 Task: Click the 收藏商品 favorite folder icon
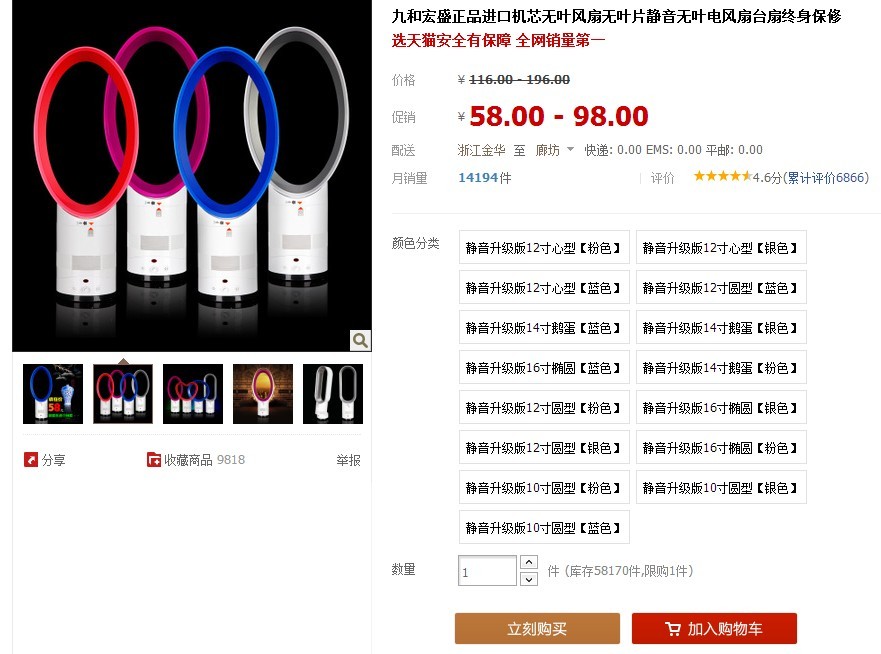(x=153, y=460)
